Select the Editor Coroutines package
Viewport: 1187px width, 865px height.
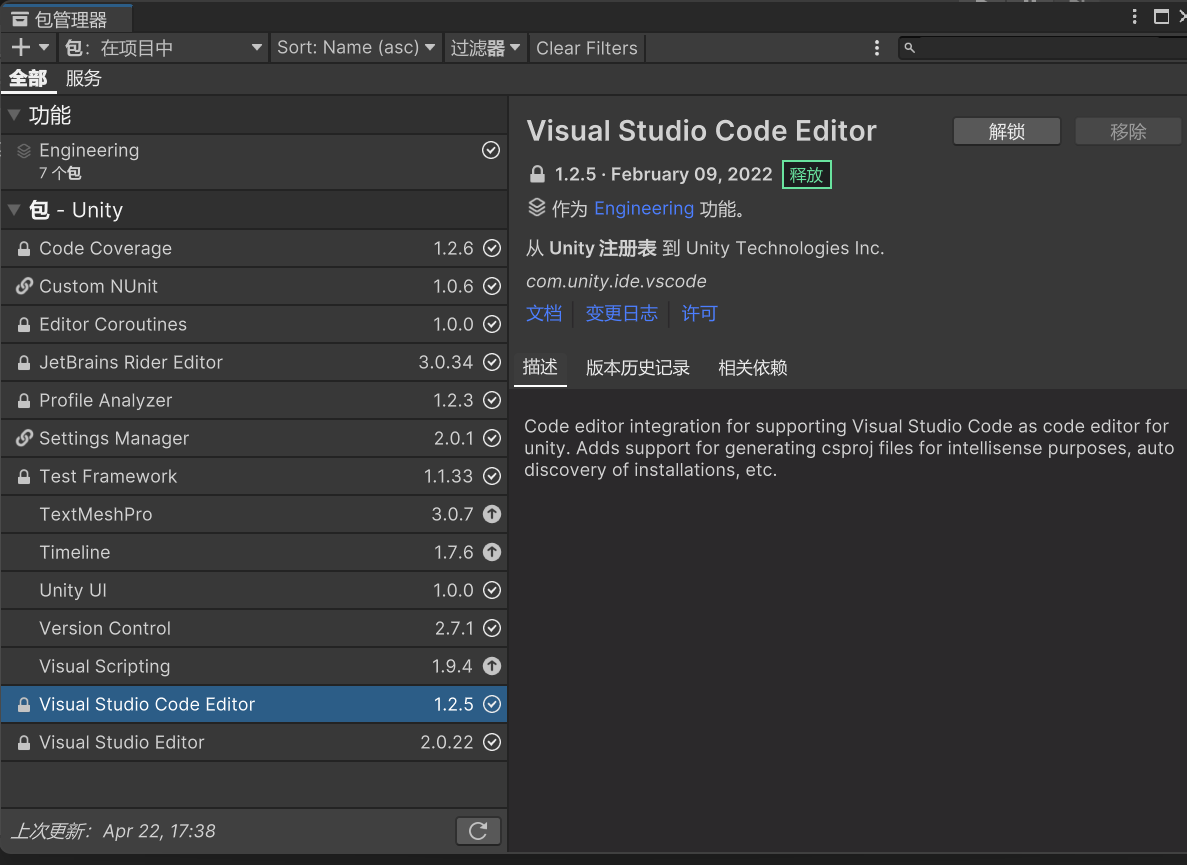coord(254,324)
